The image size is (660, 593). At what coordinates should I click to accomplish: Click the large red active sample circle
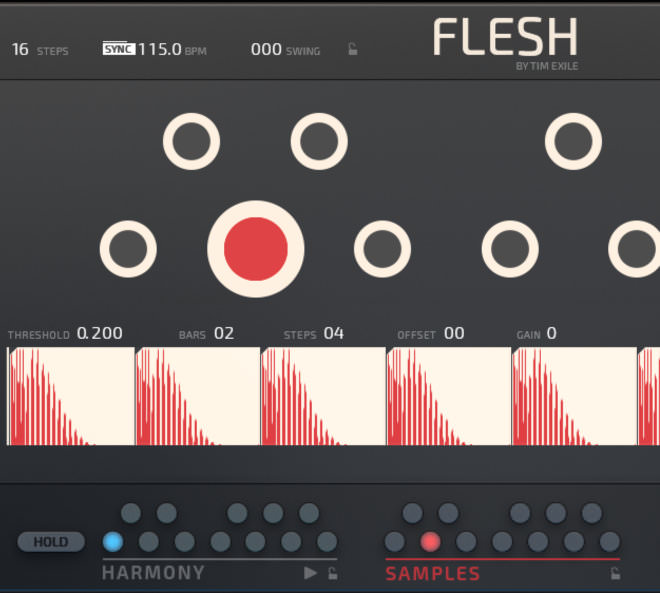(256, 249)
